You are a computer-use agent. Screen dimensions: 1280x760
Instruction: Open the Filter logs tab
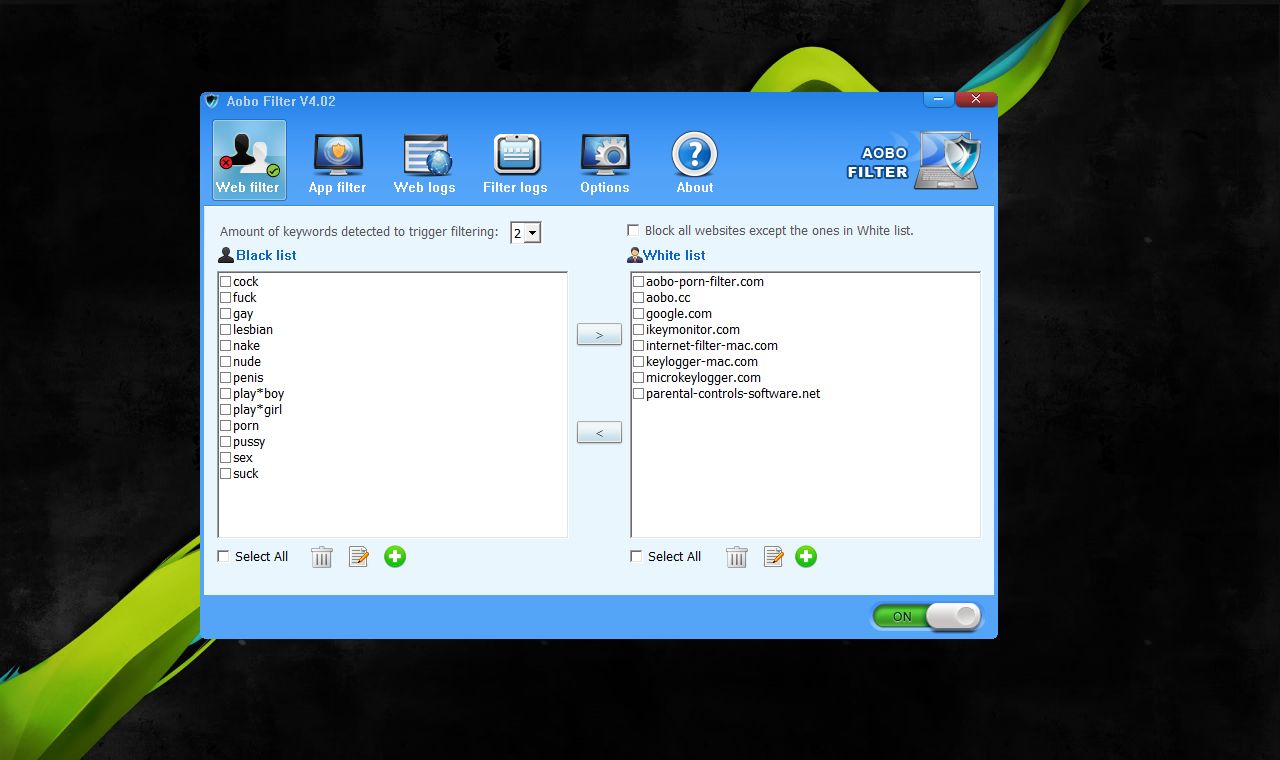(515, 163)
